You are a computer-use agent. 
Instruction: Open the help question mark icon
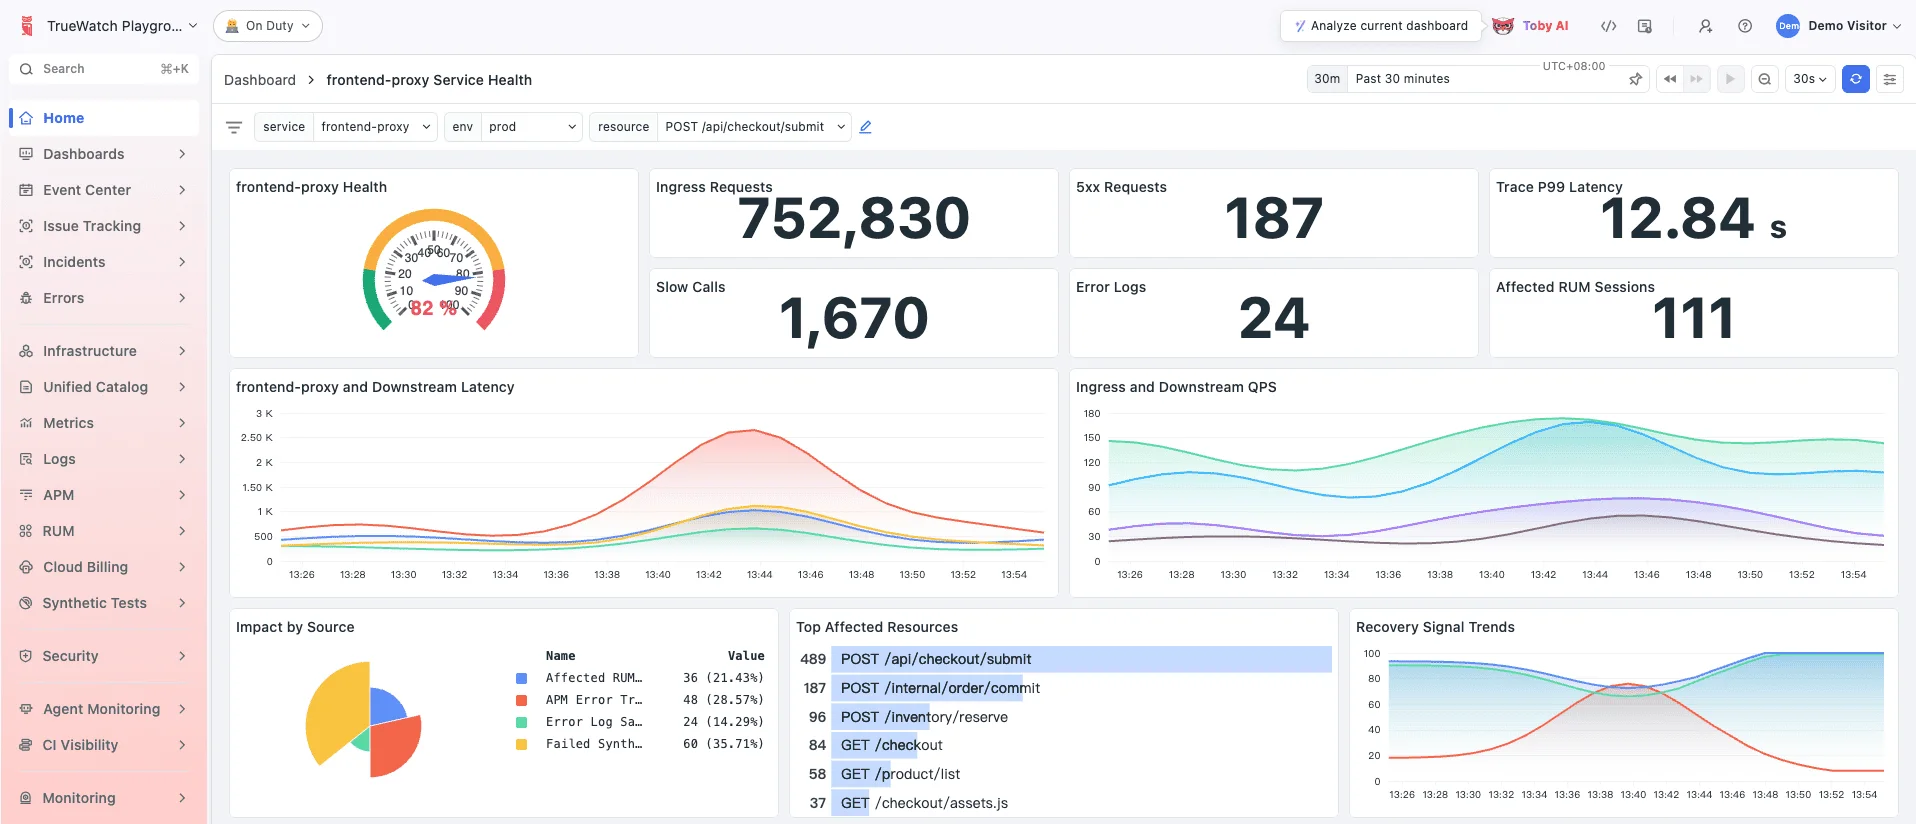1745,26
